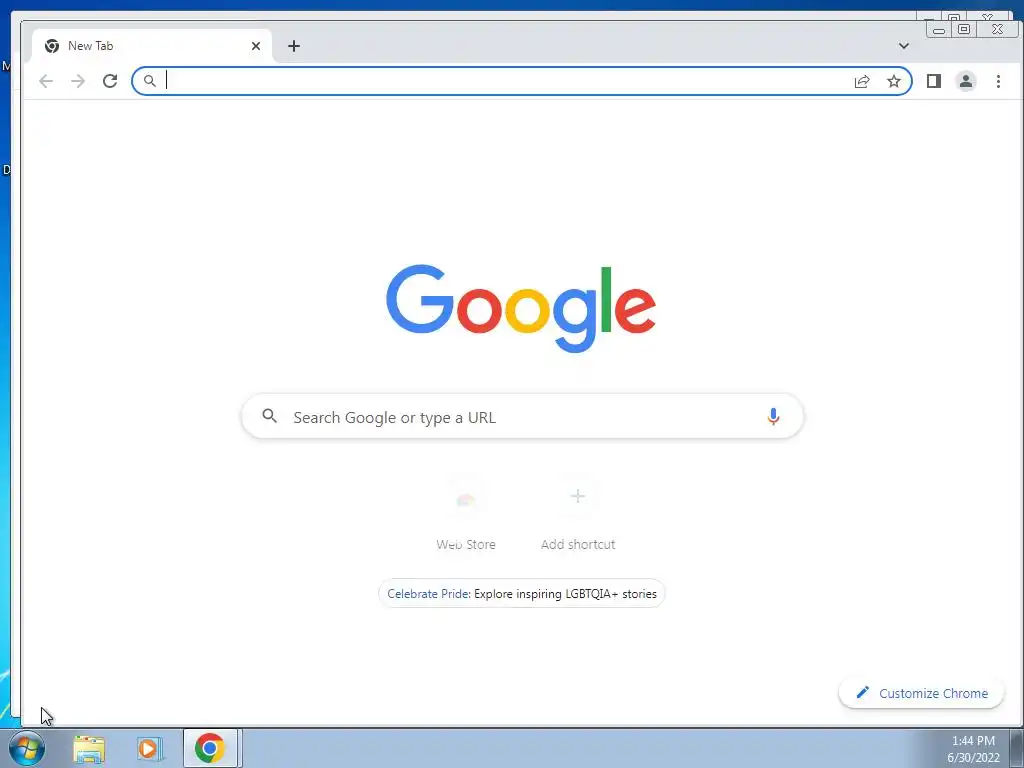1024x768 pixels.
Task: Share this page via share icon
Action: click(862, 81)
